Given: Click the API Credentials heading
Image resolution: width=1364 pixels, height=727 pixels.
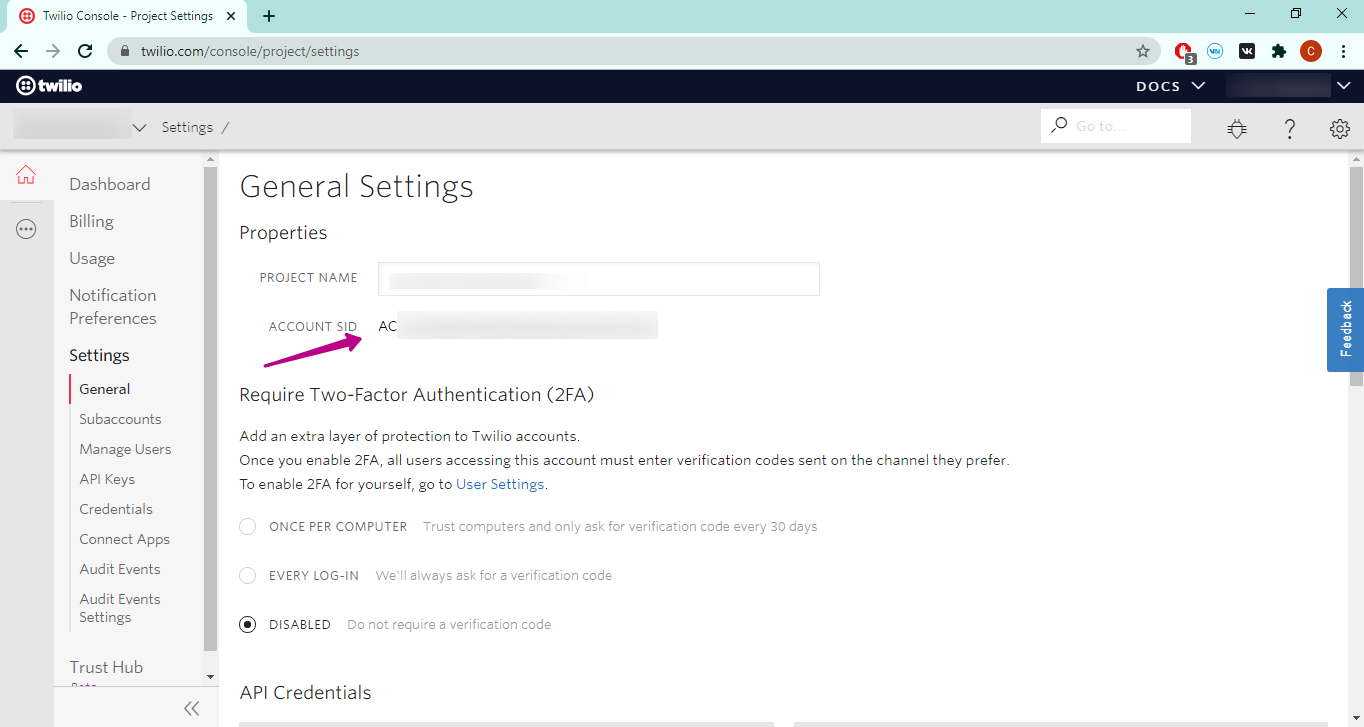Looking at the screenshot, I should 305,692.
